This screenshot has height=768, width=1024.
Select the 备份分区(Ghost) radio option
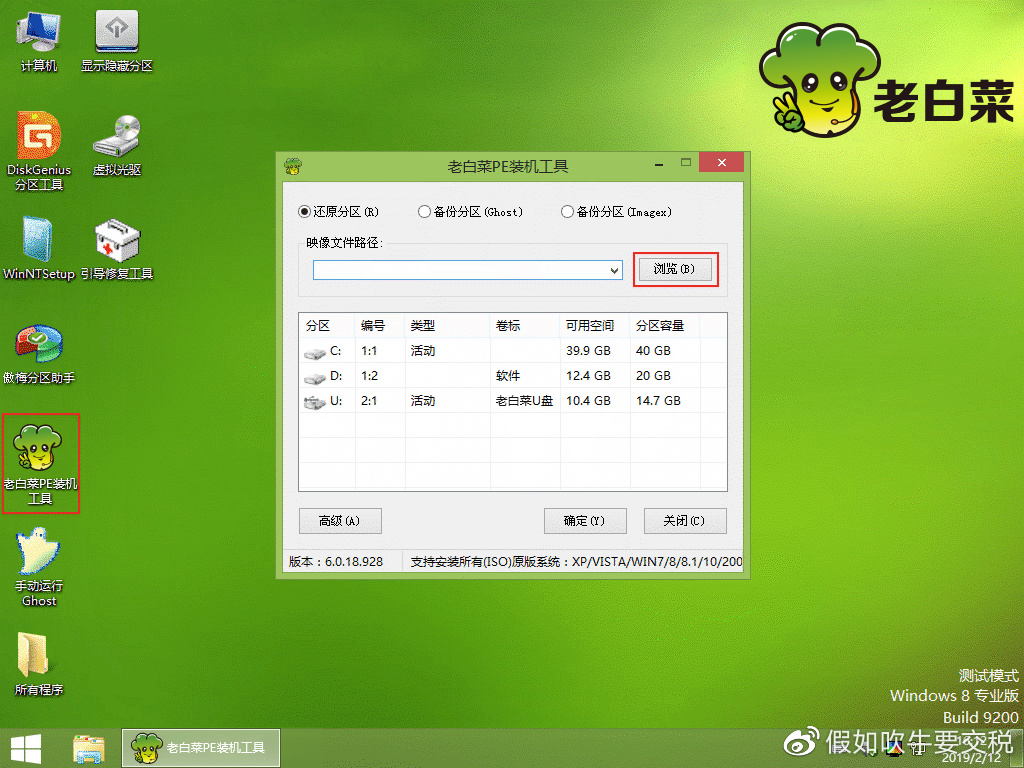(x=423, y=211)
